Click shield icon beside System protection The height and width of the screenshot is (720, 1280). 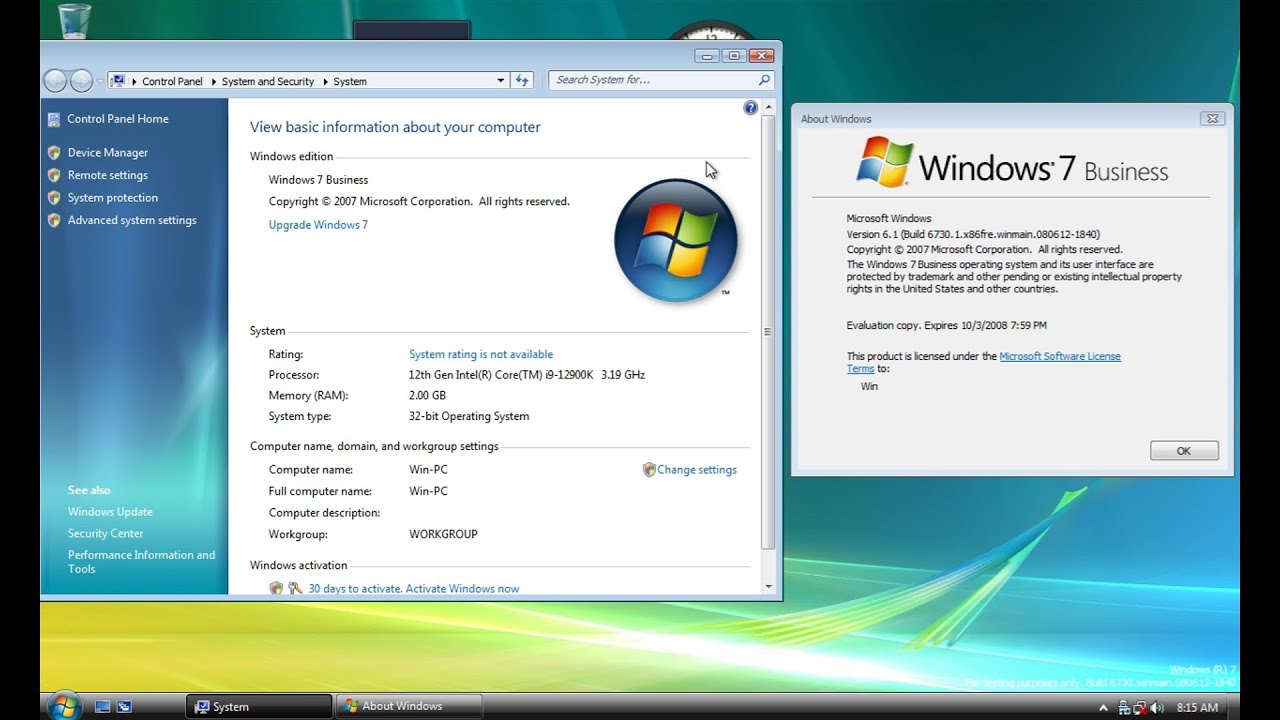click(54, 198)
